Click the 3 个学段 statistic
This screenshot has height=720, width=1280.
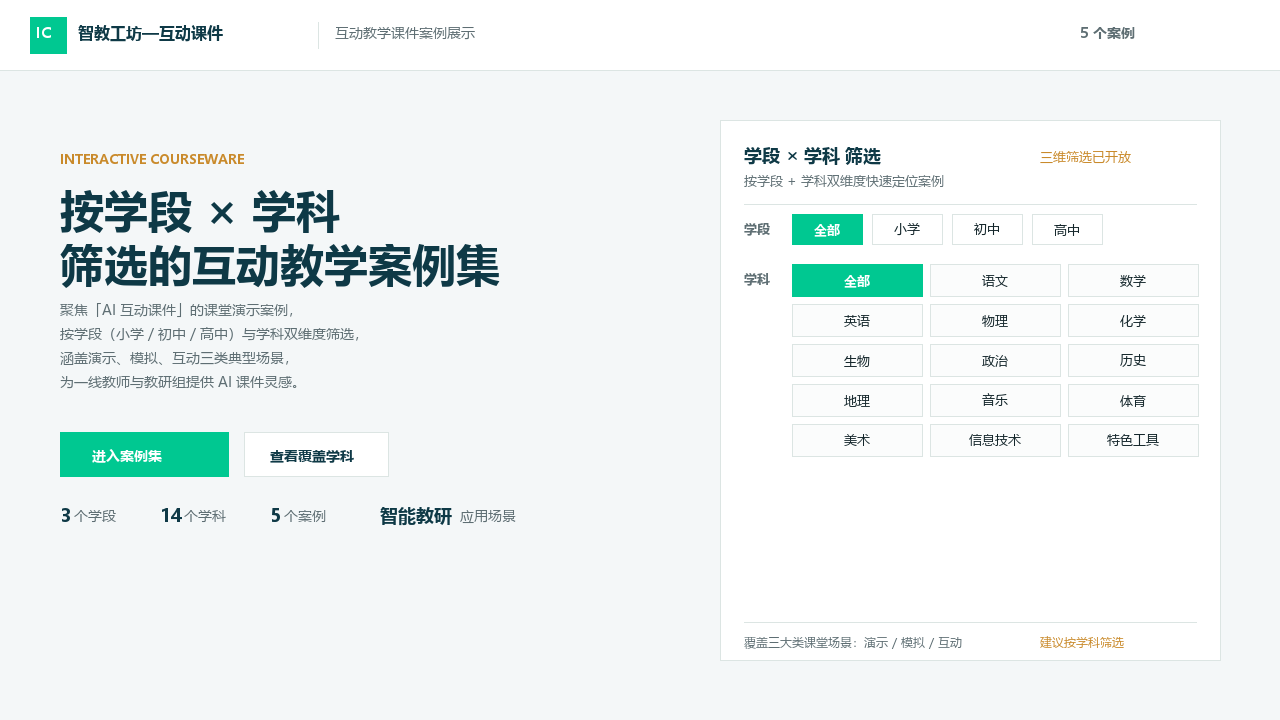coord(88,516)
